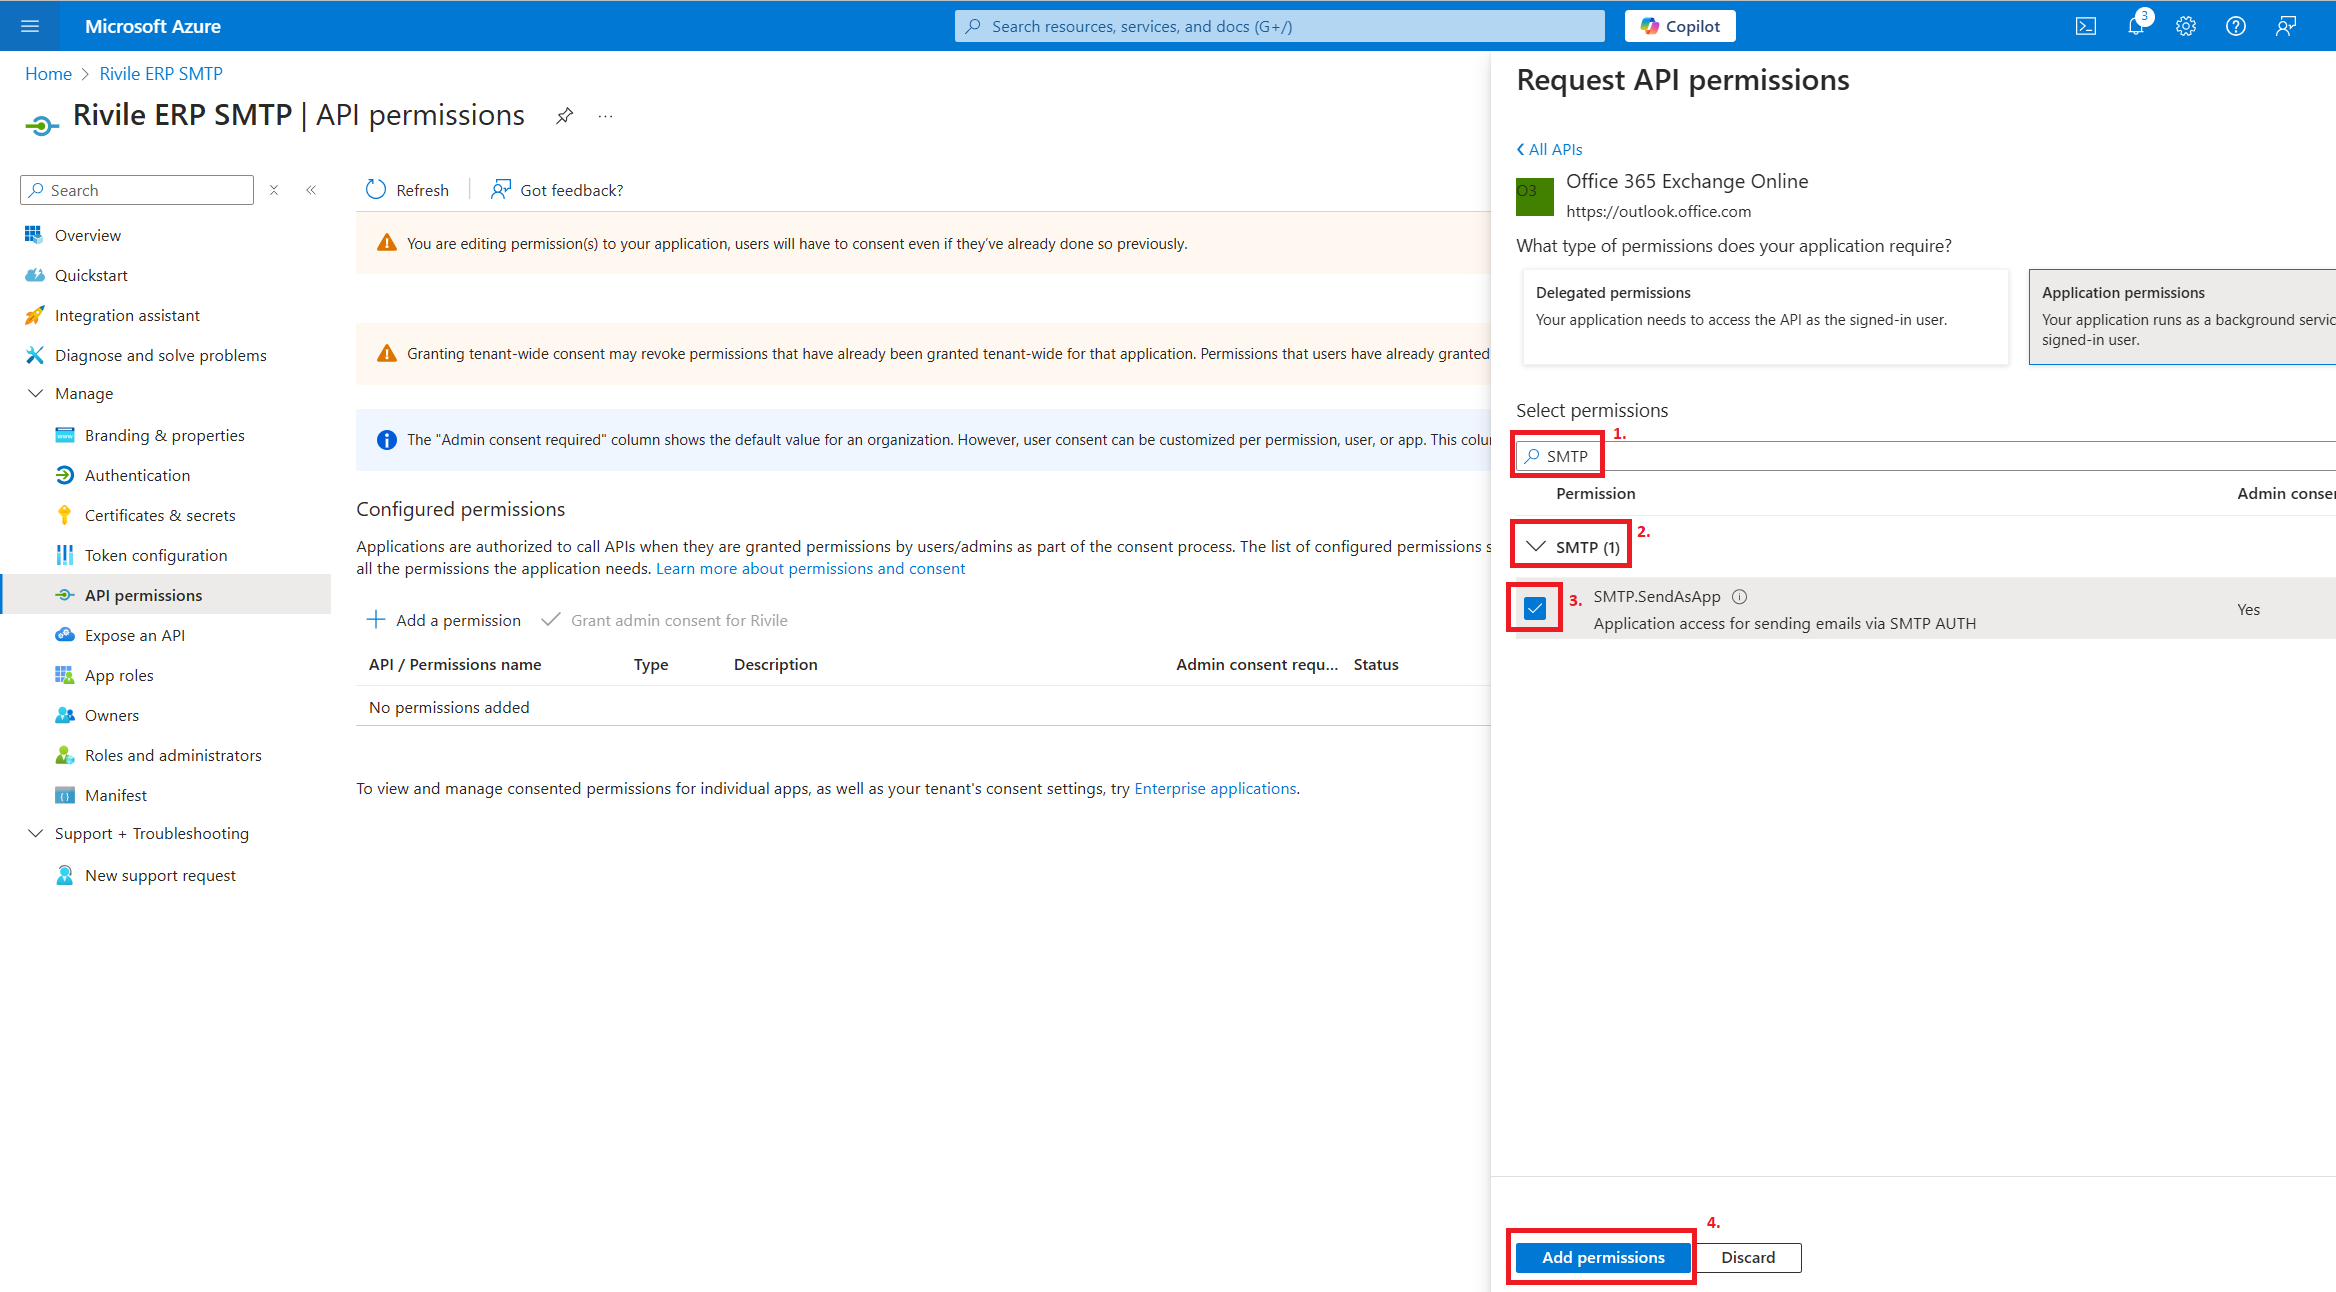Open the Authentication menu item

pyautogui.click(x=137, y=475)
